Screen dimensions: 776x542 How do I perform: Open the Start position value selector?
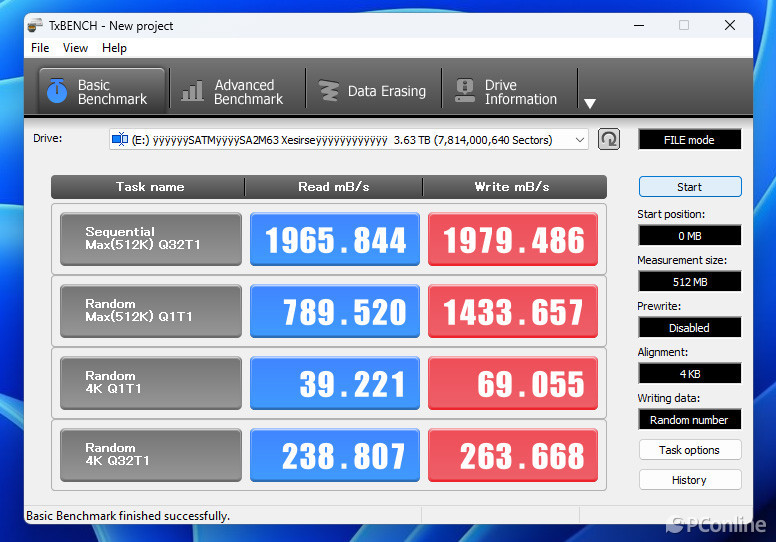pos(689,236)
